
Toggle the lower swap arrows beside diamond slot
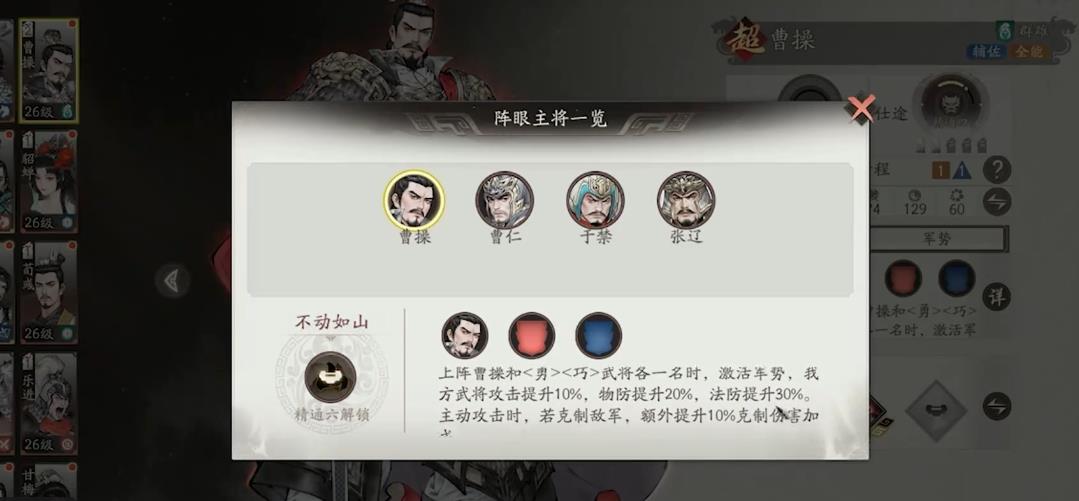[x=996, y=406]
